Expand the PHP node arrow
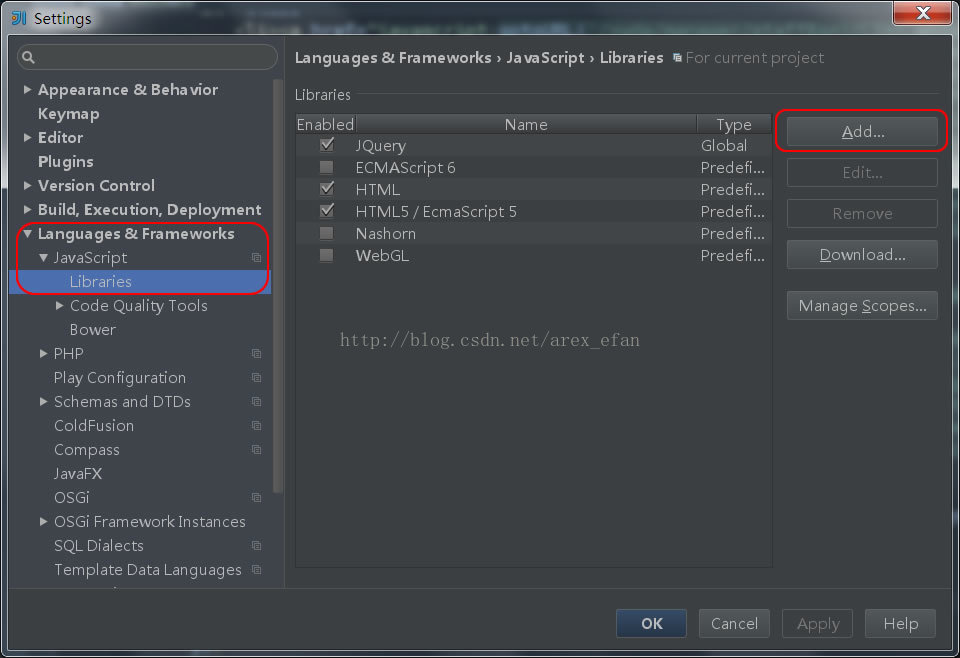The image size is (960, 658). [43, 354]
